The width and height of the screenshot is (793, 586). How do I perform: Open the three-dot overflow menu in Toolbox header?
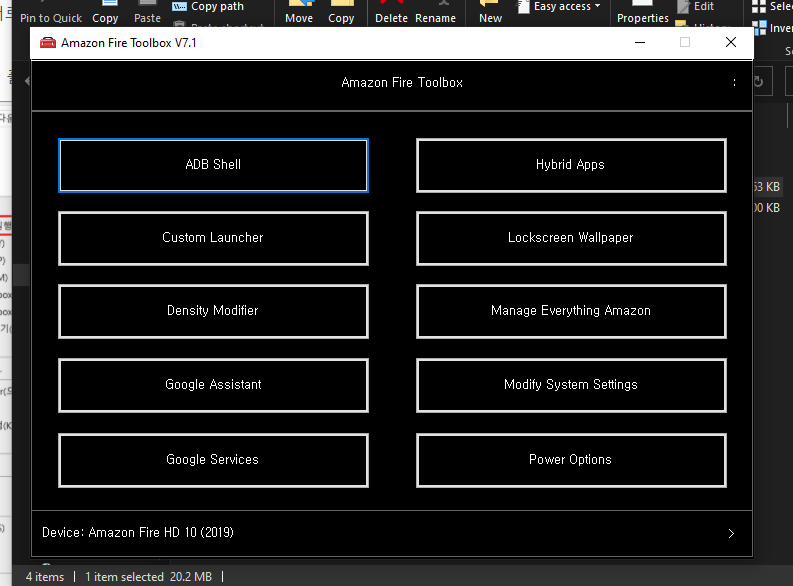(734, 82)
